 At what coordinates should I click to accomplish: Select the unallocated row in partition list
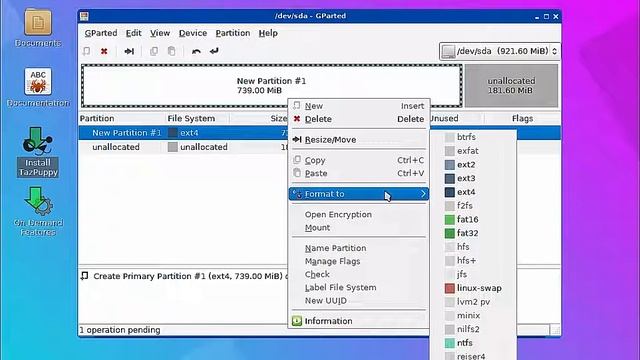[183, 147]
